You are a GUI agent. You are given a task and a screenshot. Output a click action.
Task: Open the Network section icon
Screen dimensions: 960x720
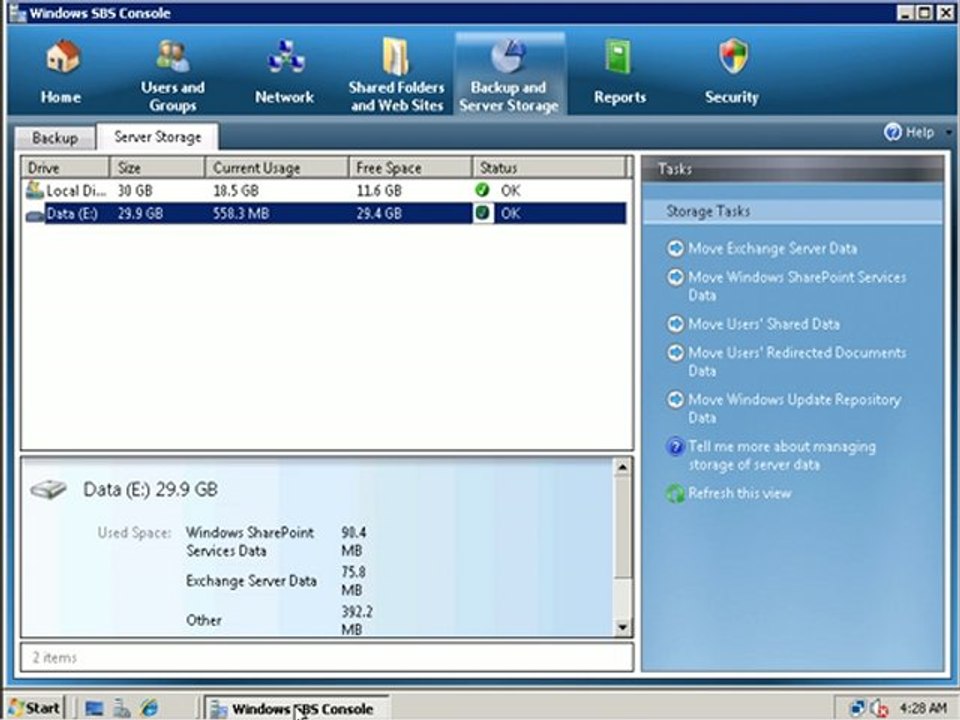coord(285,58)
